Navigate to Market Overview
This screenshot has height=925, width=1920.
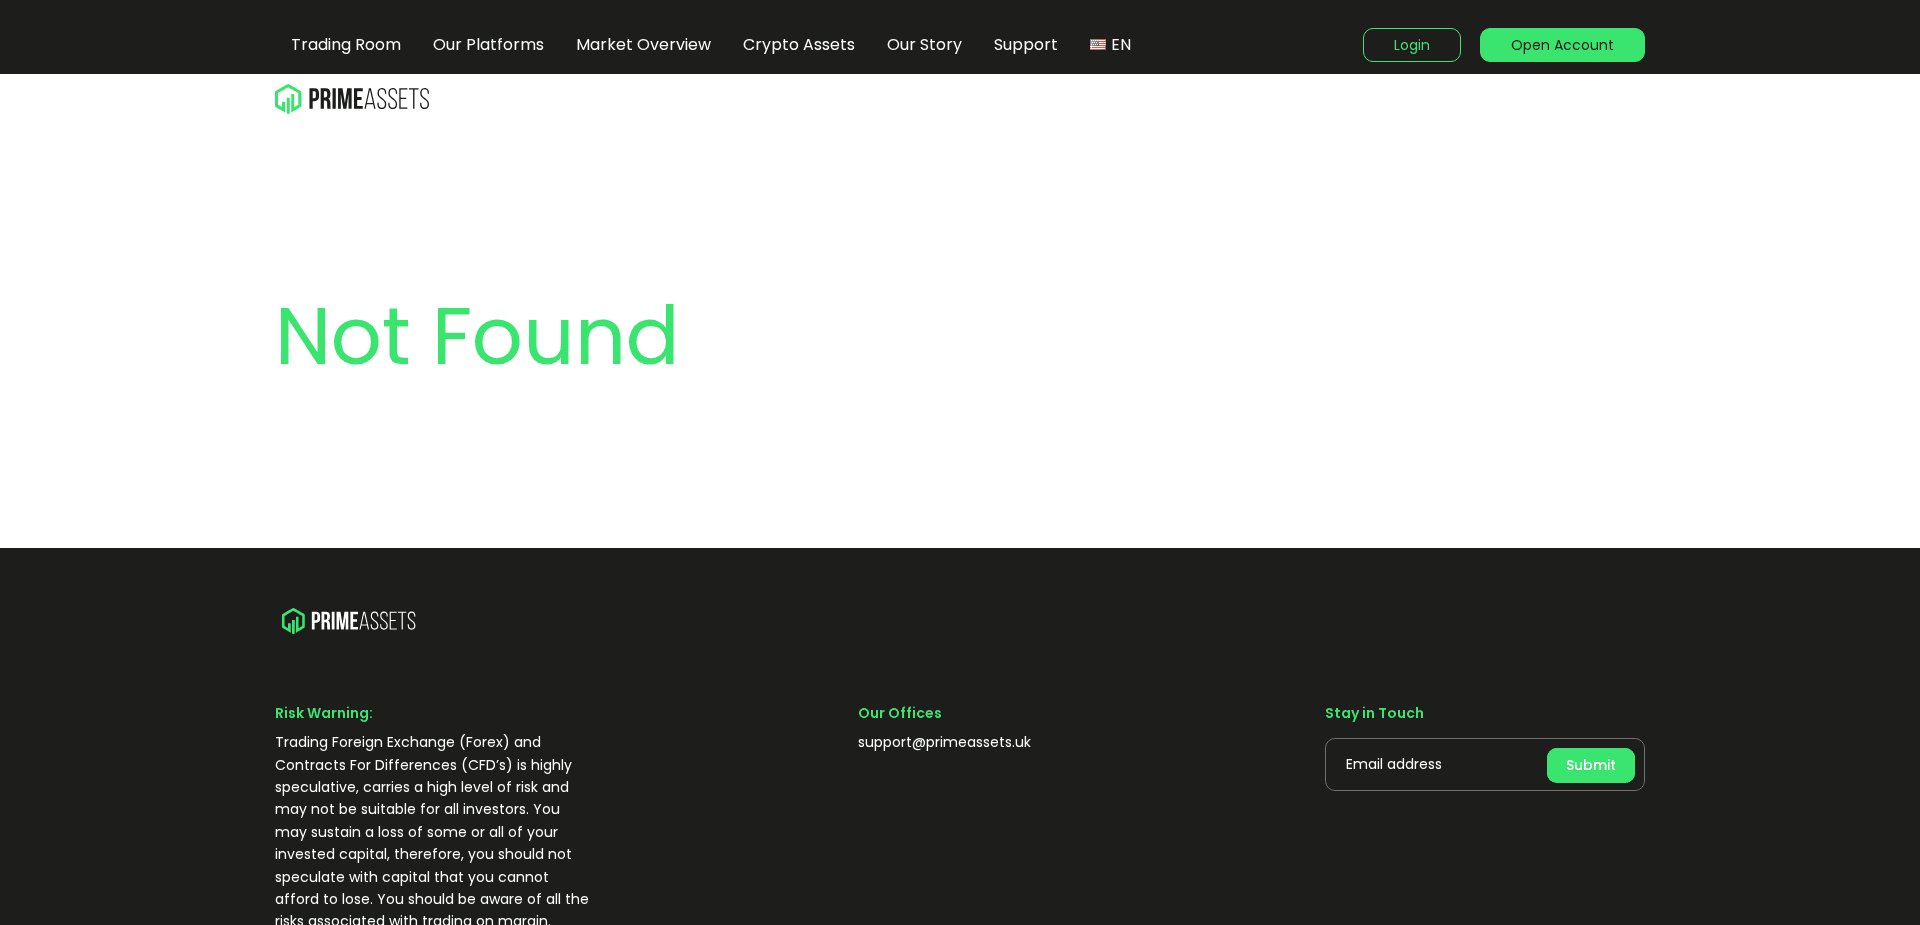643,45
